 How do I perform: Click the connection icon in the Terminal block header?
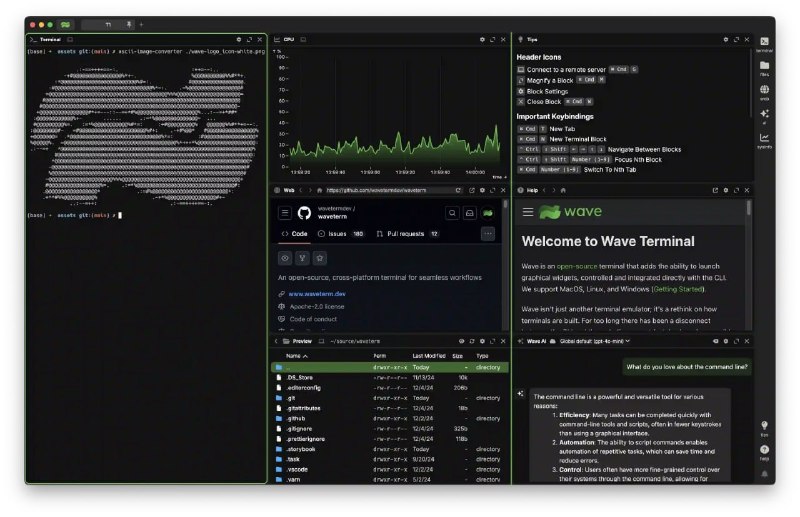(x=70, y=39)
